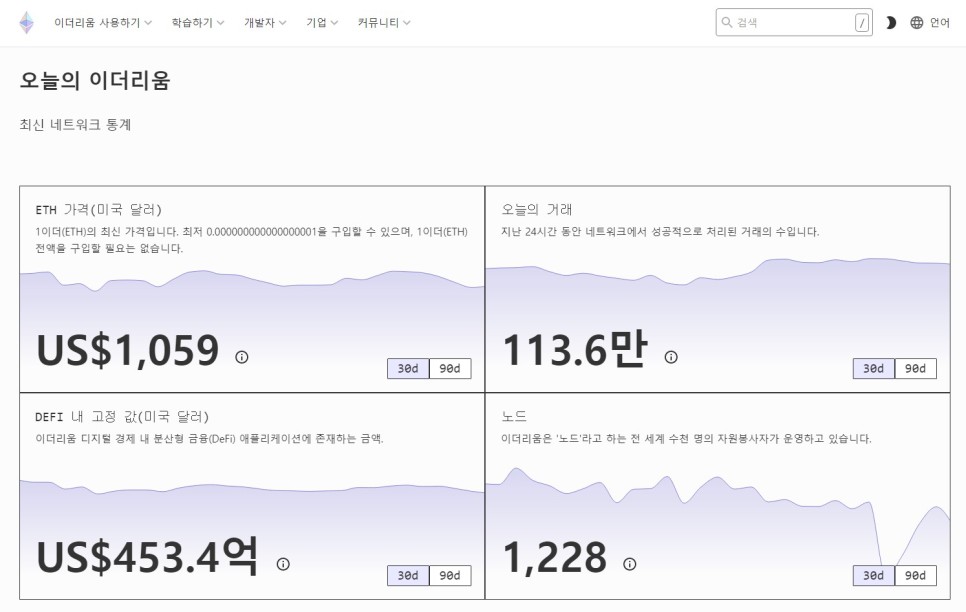Viewport: 966px width, 612px height.
Task: Expand the 커뮤니티 menu
Action: tap(384, 23)
